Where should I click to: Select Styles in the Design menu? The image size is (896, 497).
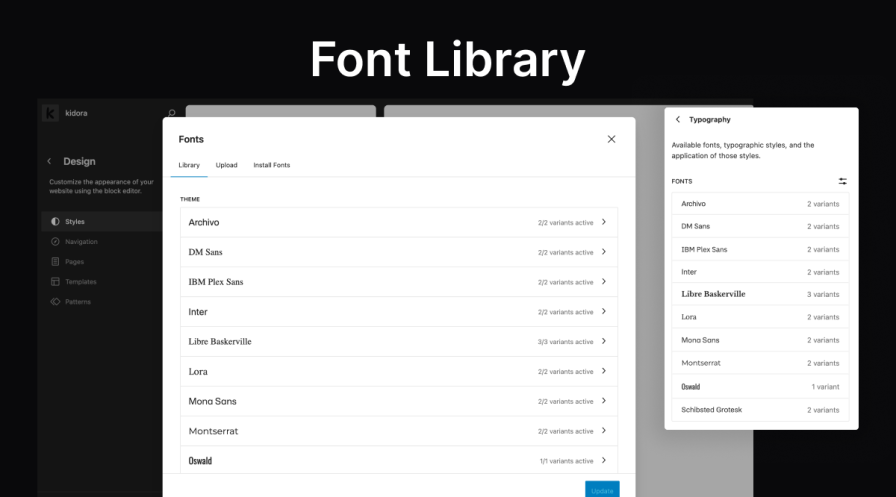(102, 222)
